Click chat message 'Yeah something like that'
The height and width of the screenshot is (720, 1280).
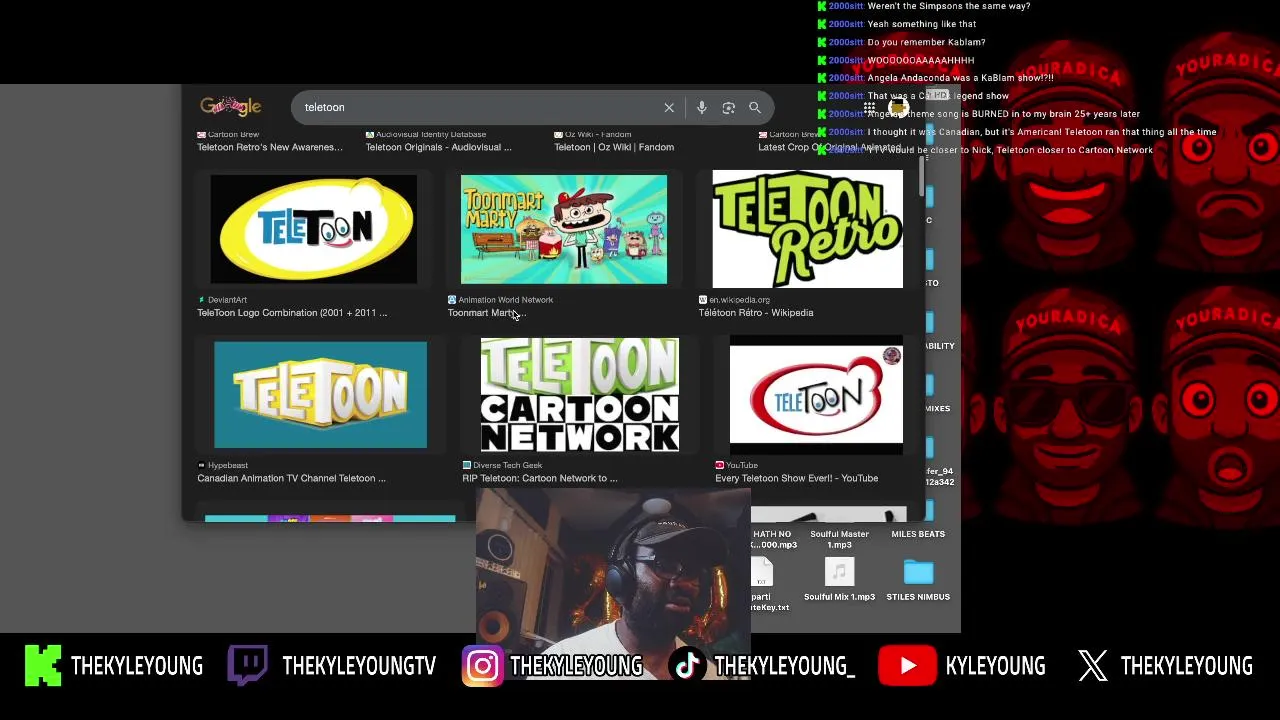[922, 24]
